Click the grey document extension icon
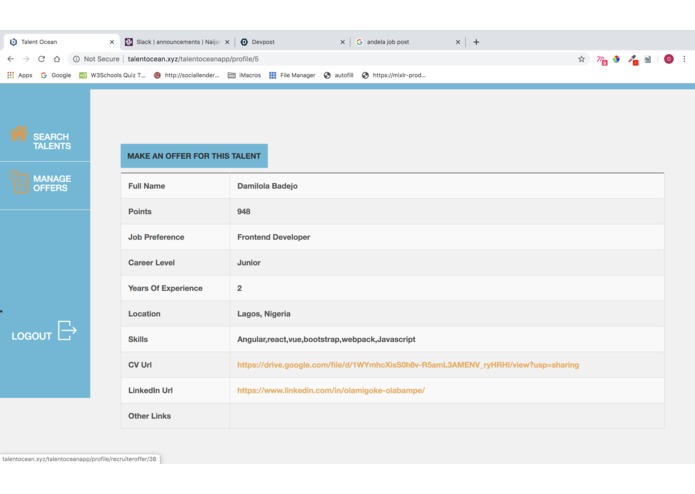The height and width of the screenshot is (494, 695). 648,59
